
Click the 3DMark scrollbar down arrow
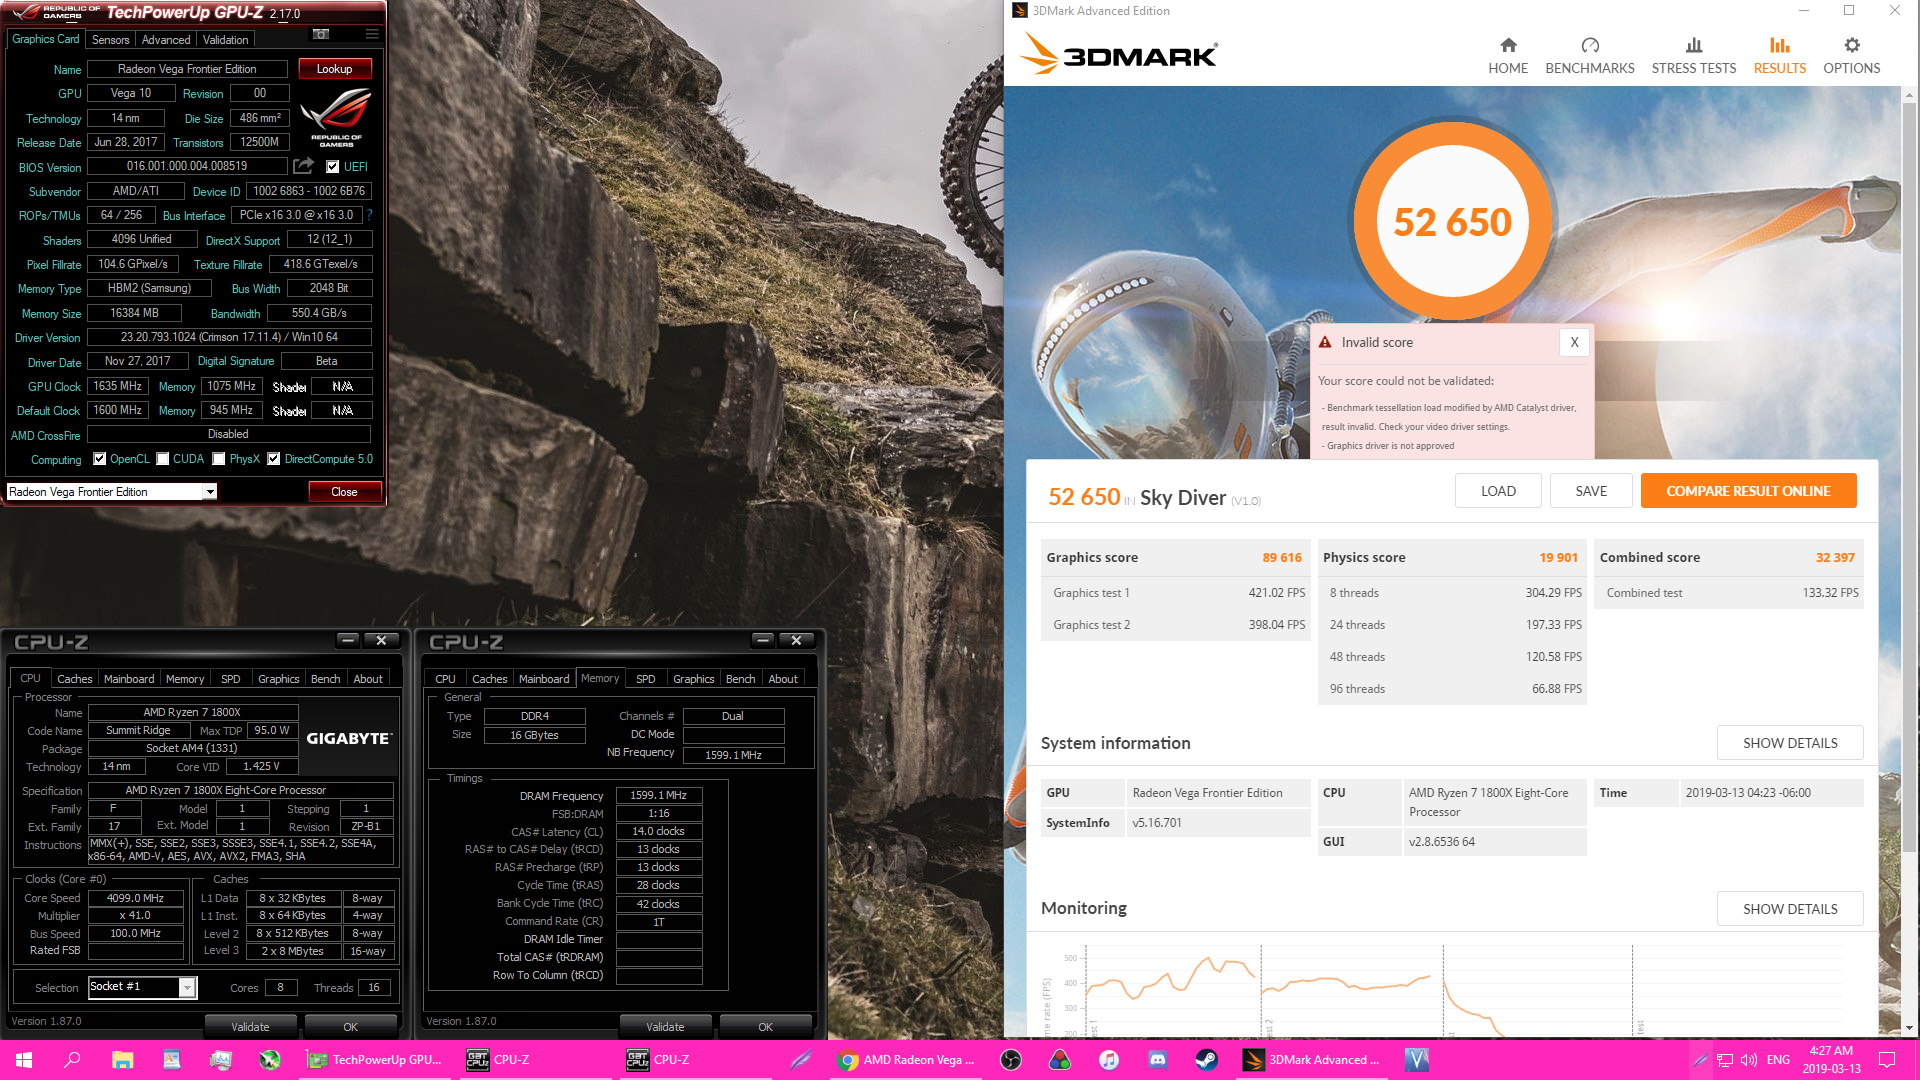pyautogui.click(x=1910, y=1027)
